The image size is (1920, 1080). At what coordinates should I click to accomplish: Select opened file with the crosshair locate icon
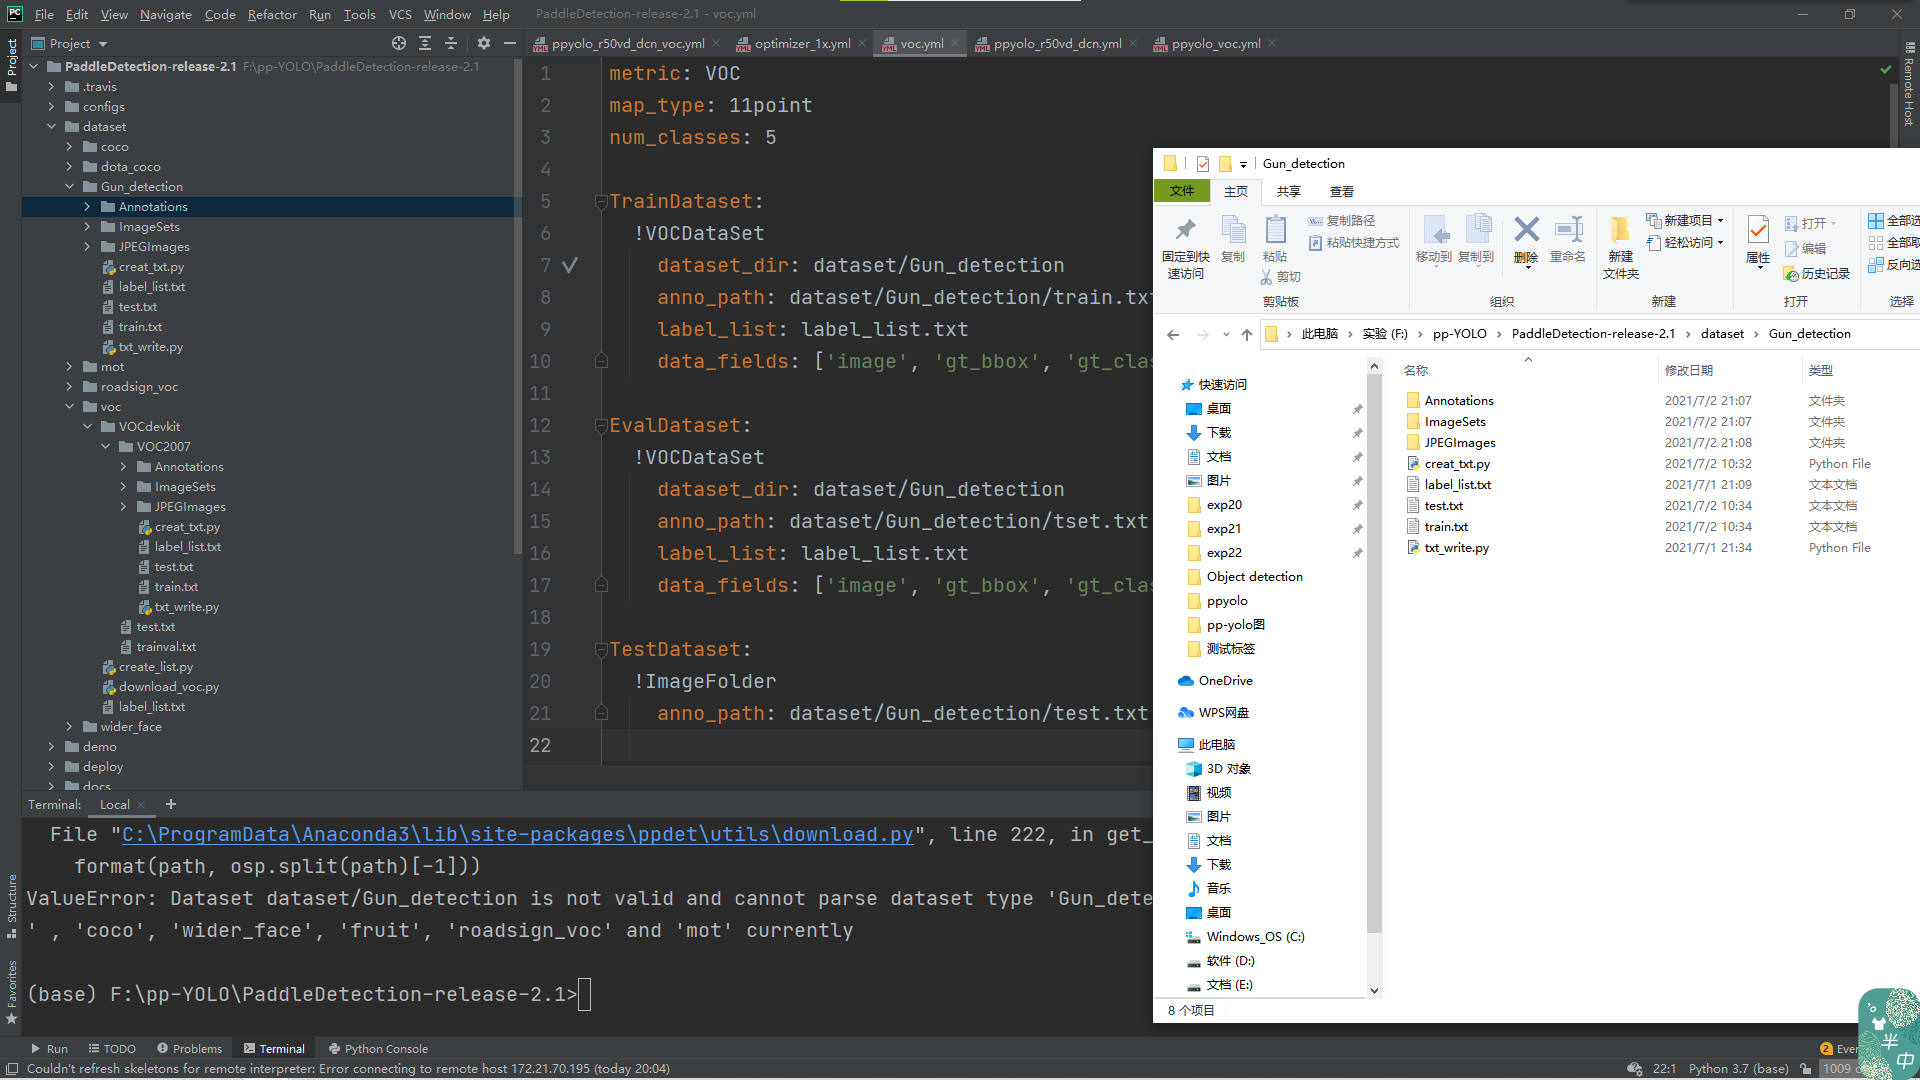point(398,43)
